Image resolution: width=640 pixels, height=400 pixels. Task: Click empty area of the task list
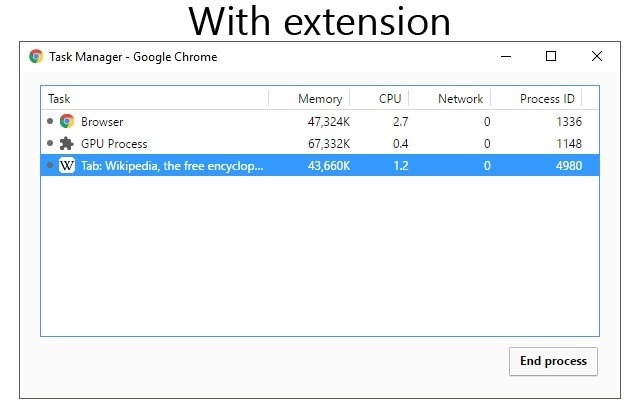[320, 256]
